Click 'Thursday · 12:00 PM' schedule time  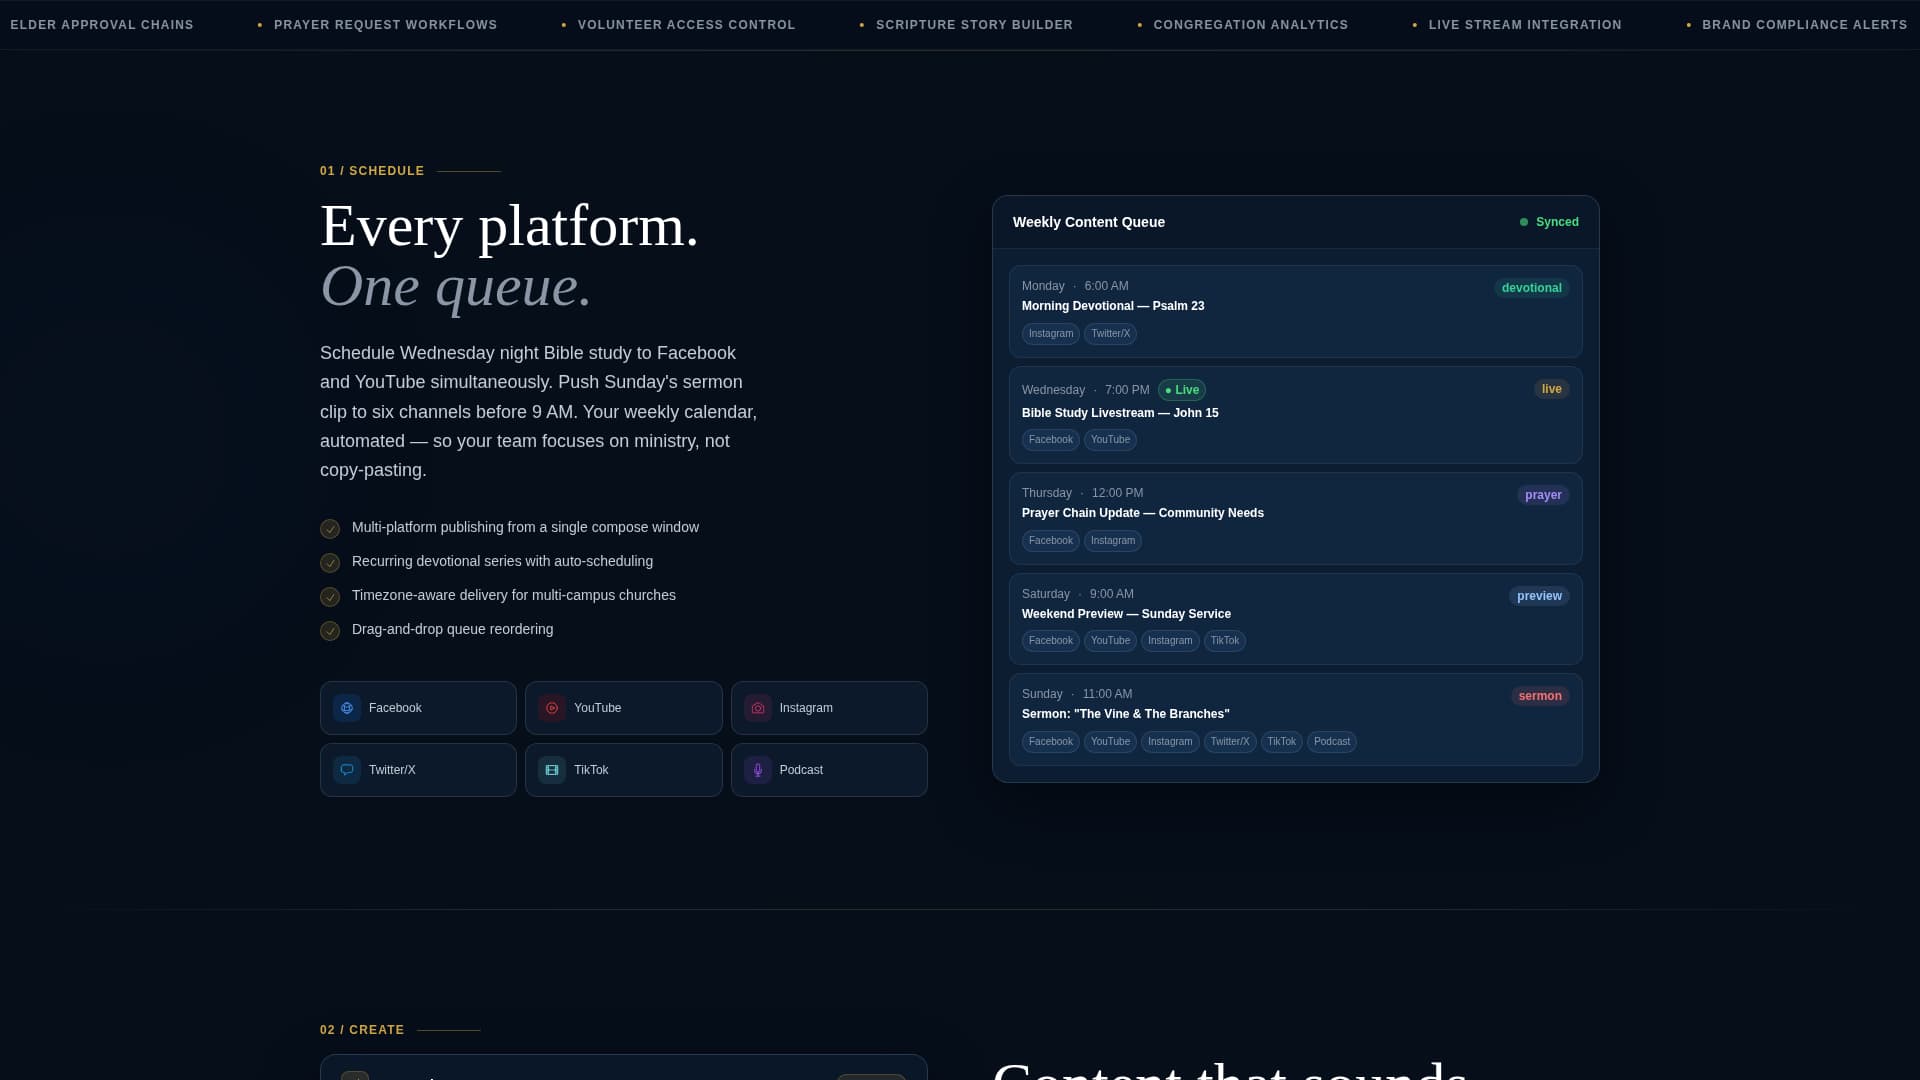coord(1083,493)
